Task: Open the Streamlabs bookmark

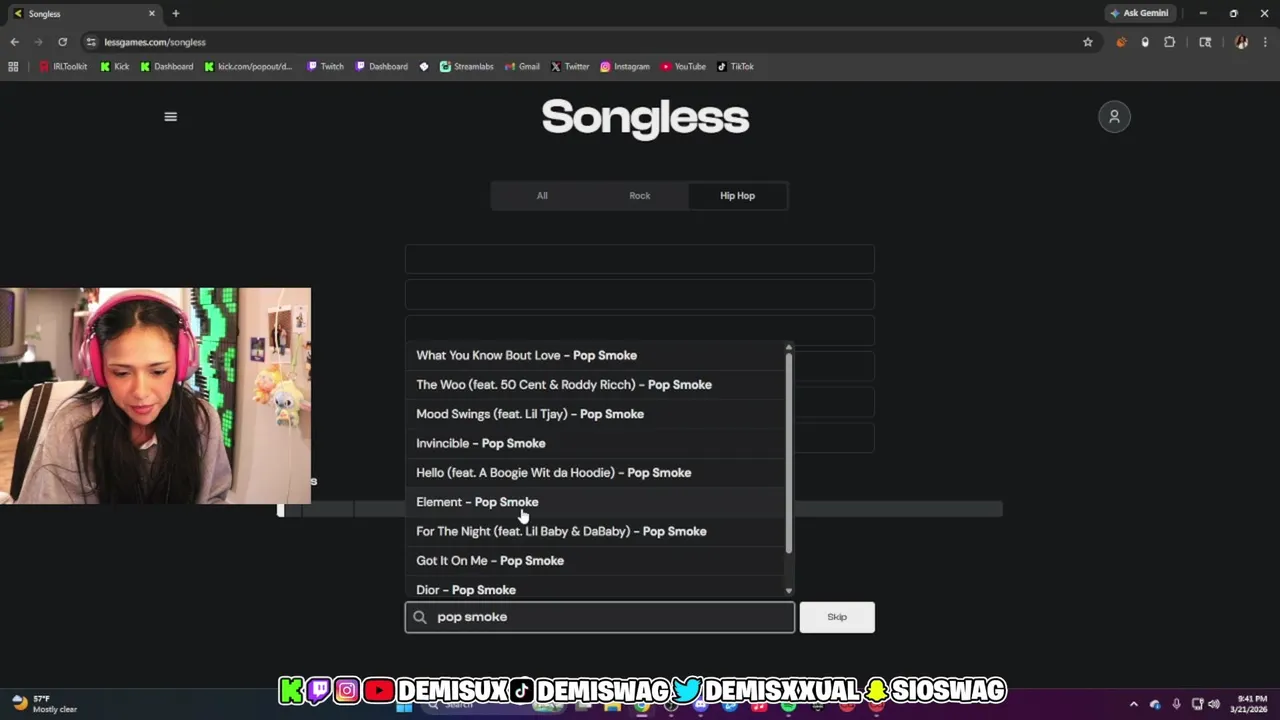Action: pos(467,67)
